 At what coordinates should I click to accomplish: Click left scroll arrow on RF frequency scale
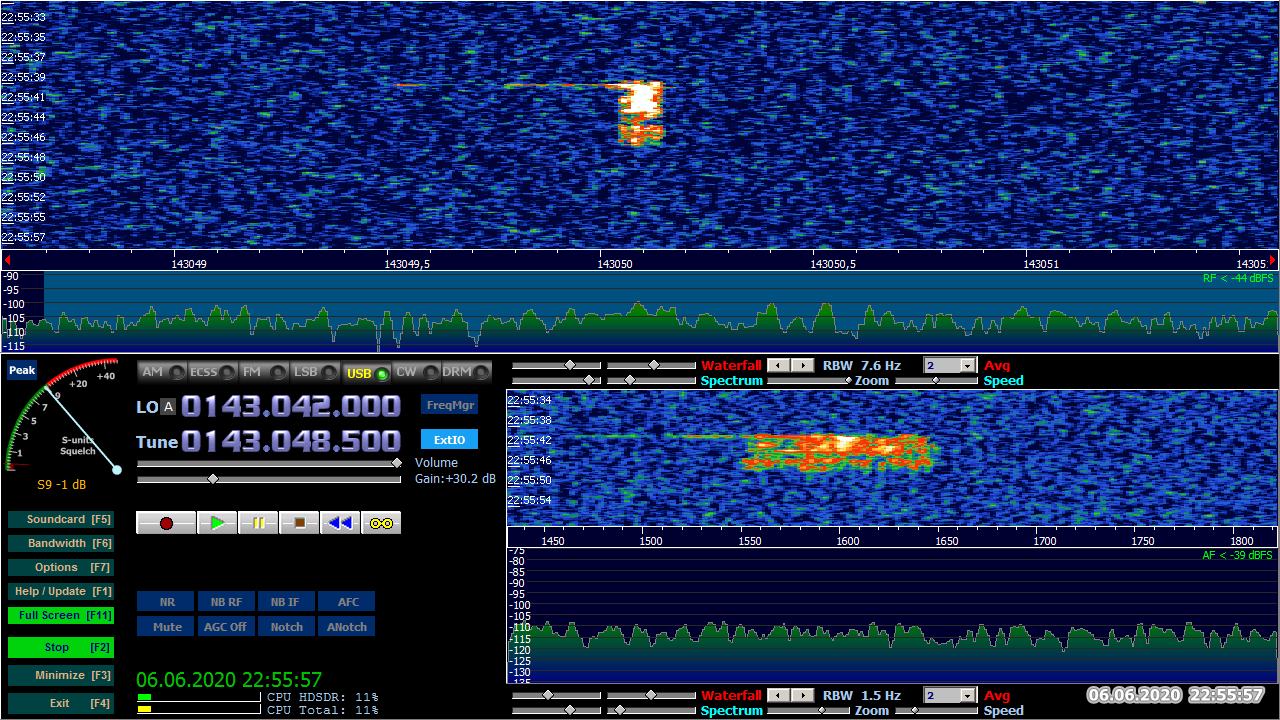click(x=7, y=260)
